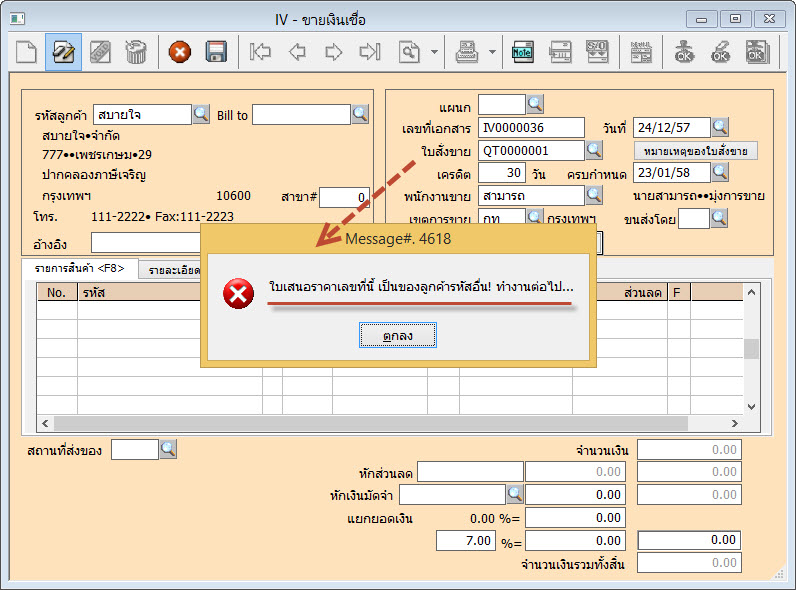Open customer code lookup magnifier

201,114
